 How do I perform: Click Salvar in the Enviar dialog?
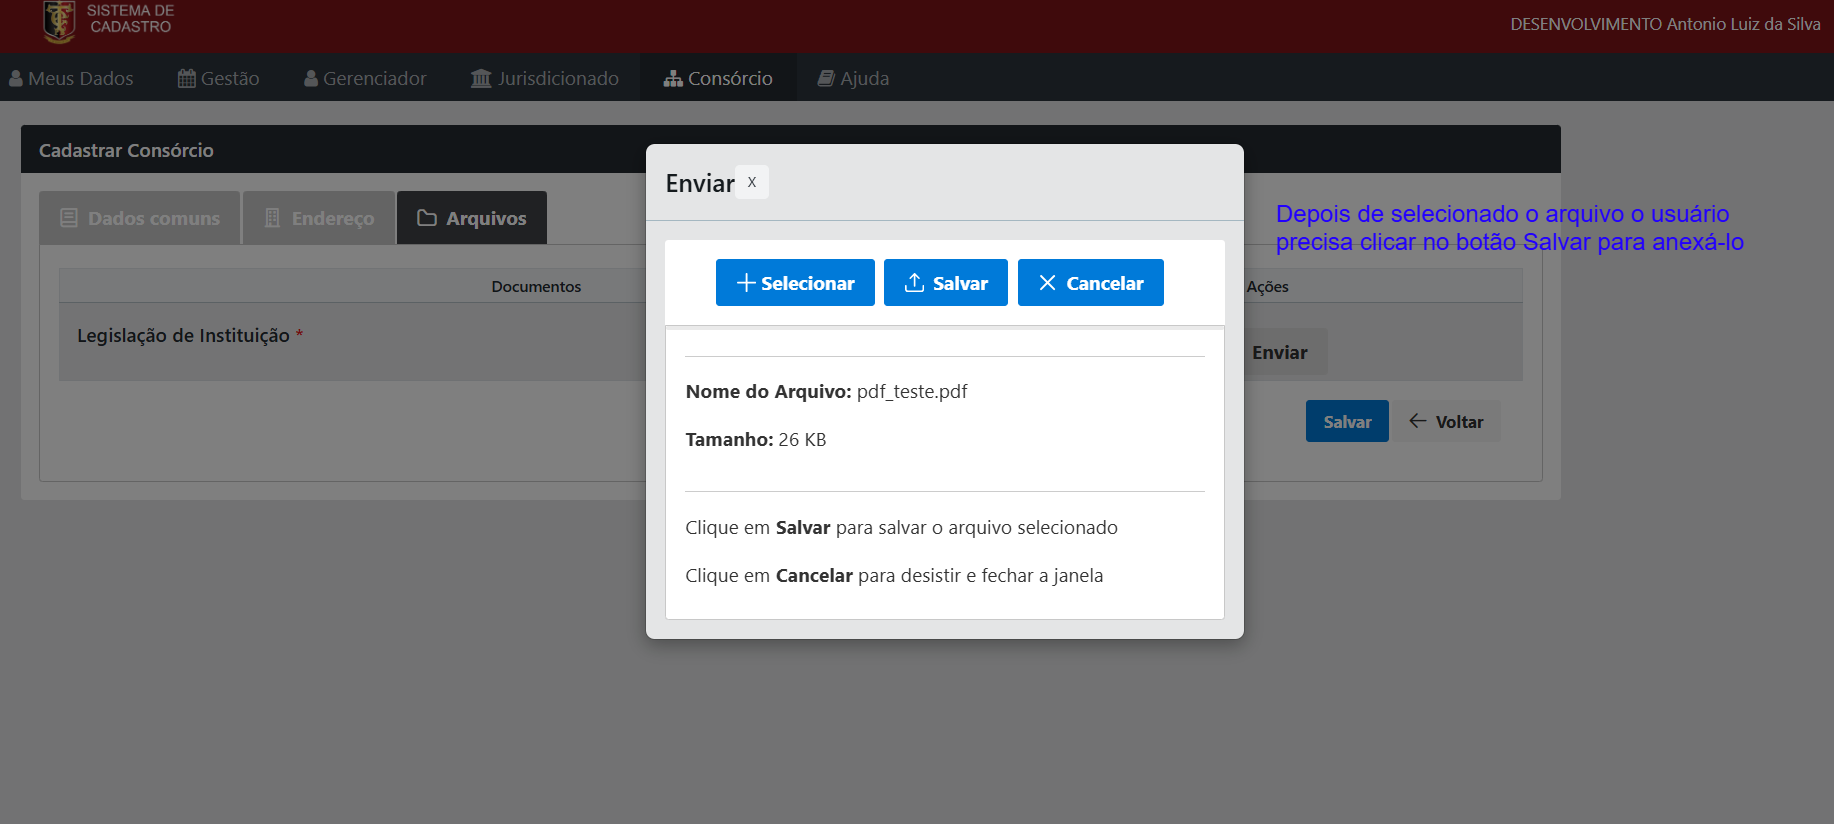pos(946,283)
